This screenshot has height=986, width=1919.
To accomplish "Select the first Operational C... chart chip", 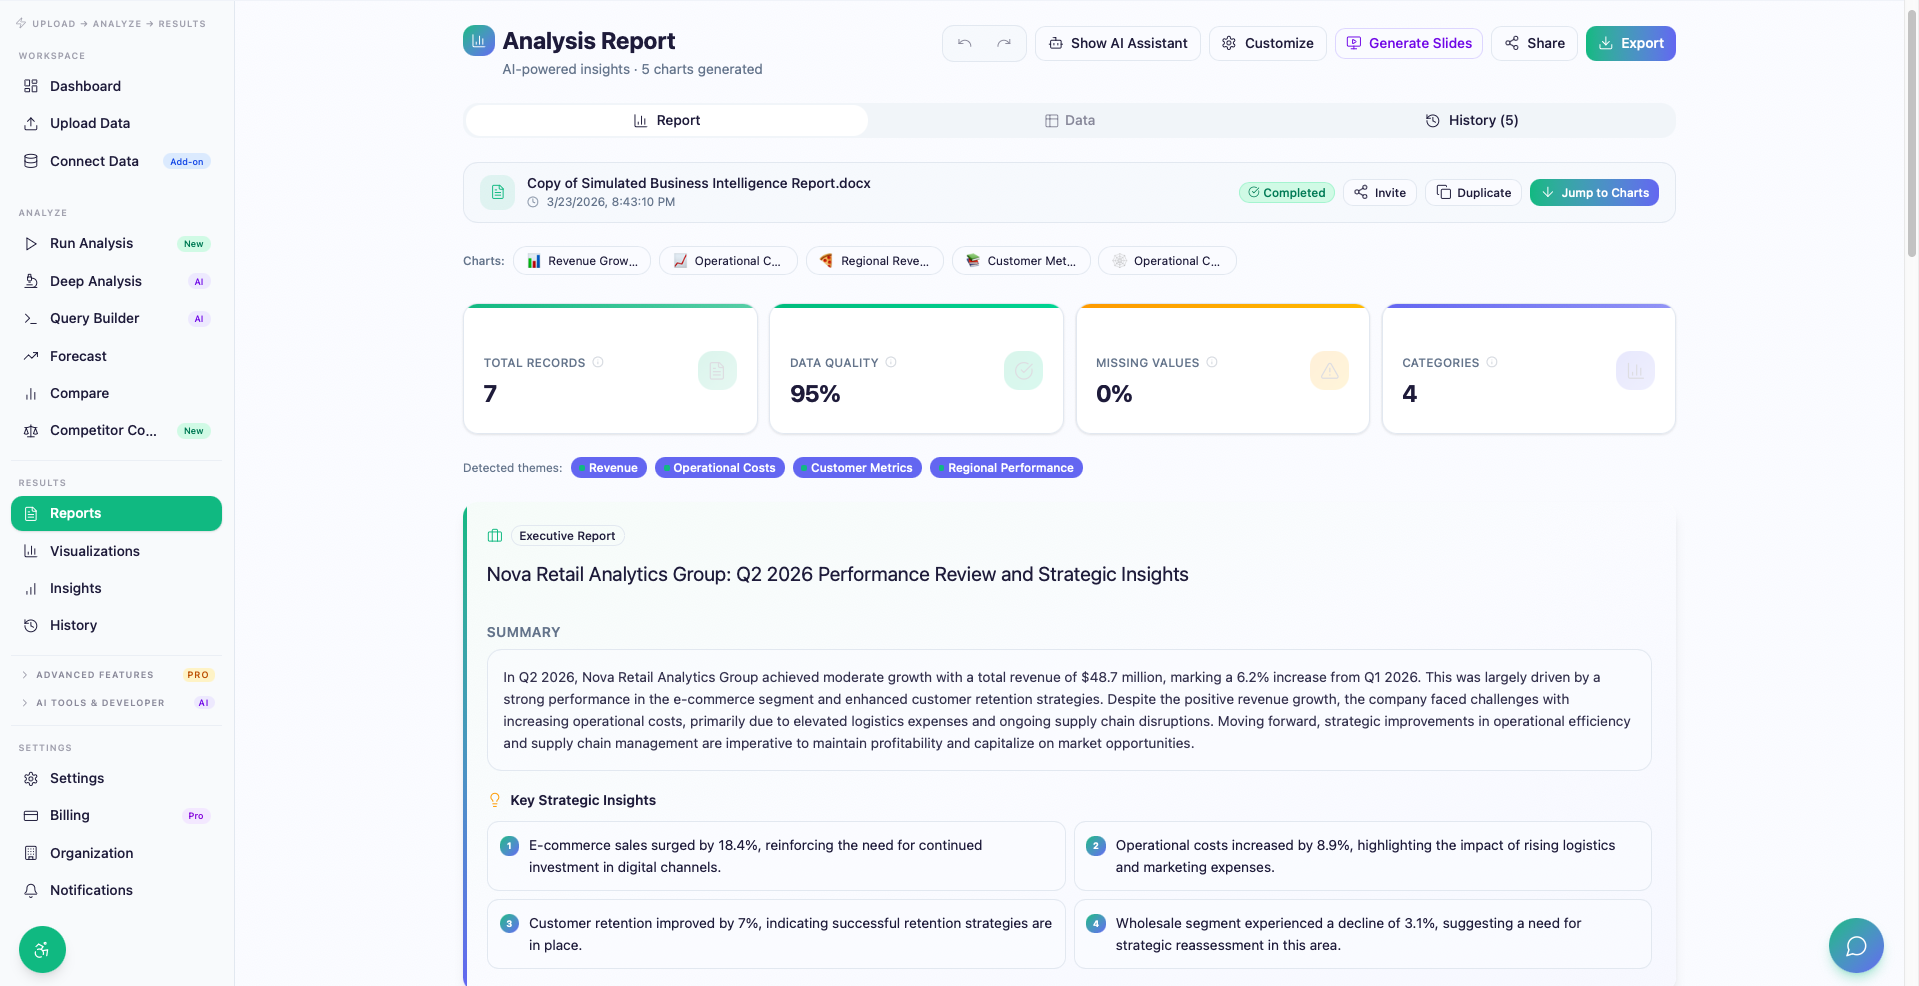I will (x=728, y=261).
